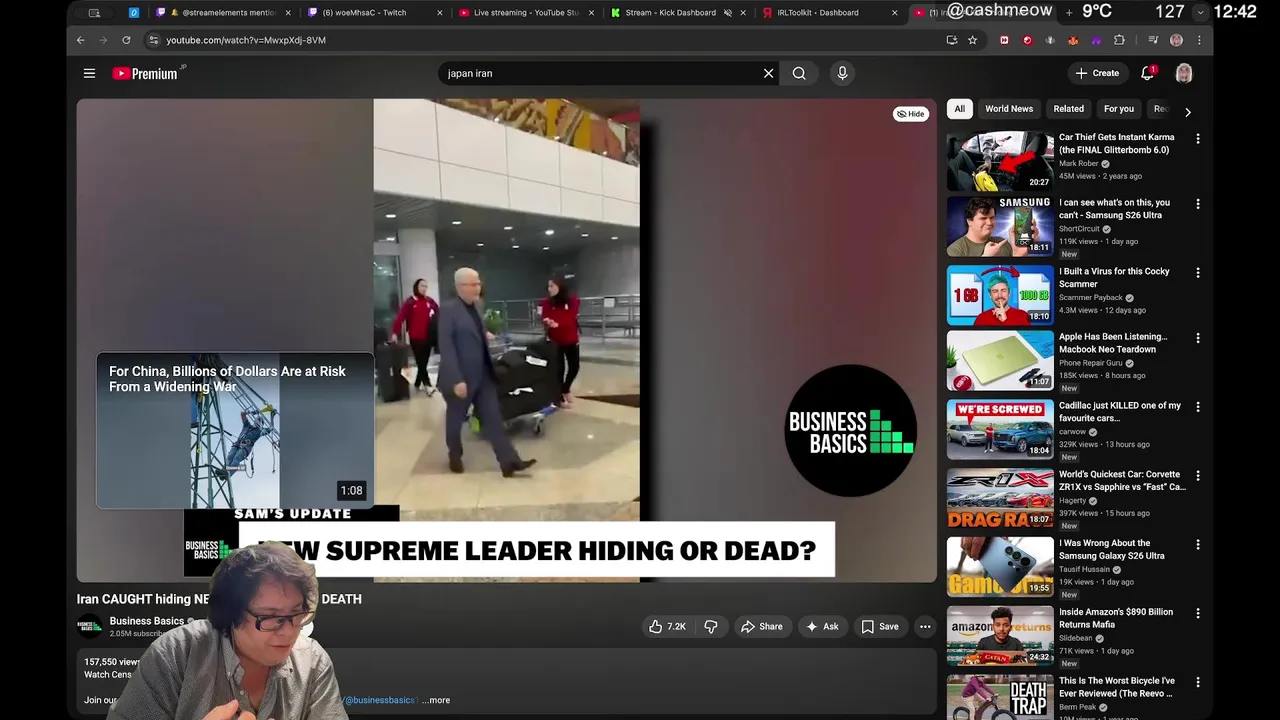The image size is (1280, 720).
Task: Open World's Quickest Car Corvette title
Action: click(x=1122, y=481)
